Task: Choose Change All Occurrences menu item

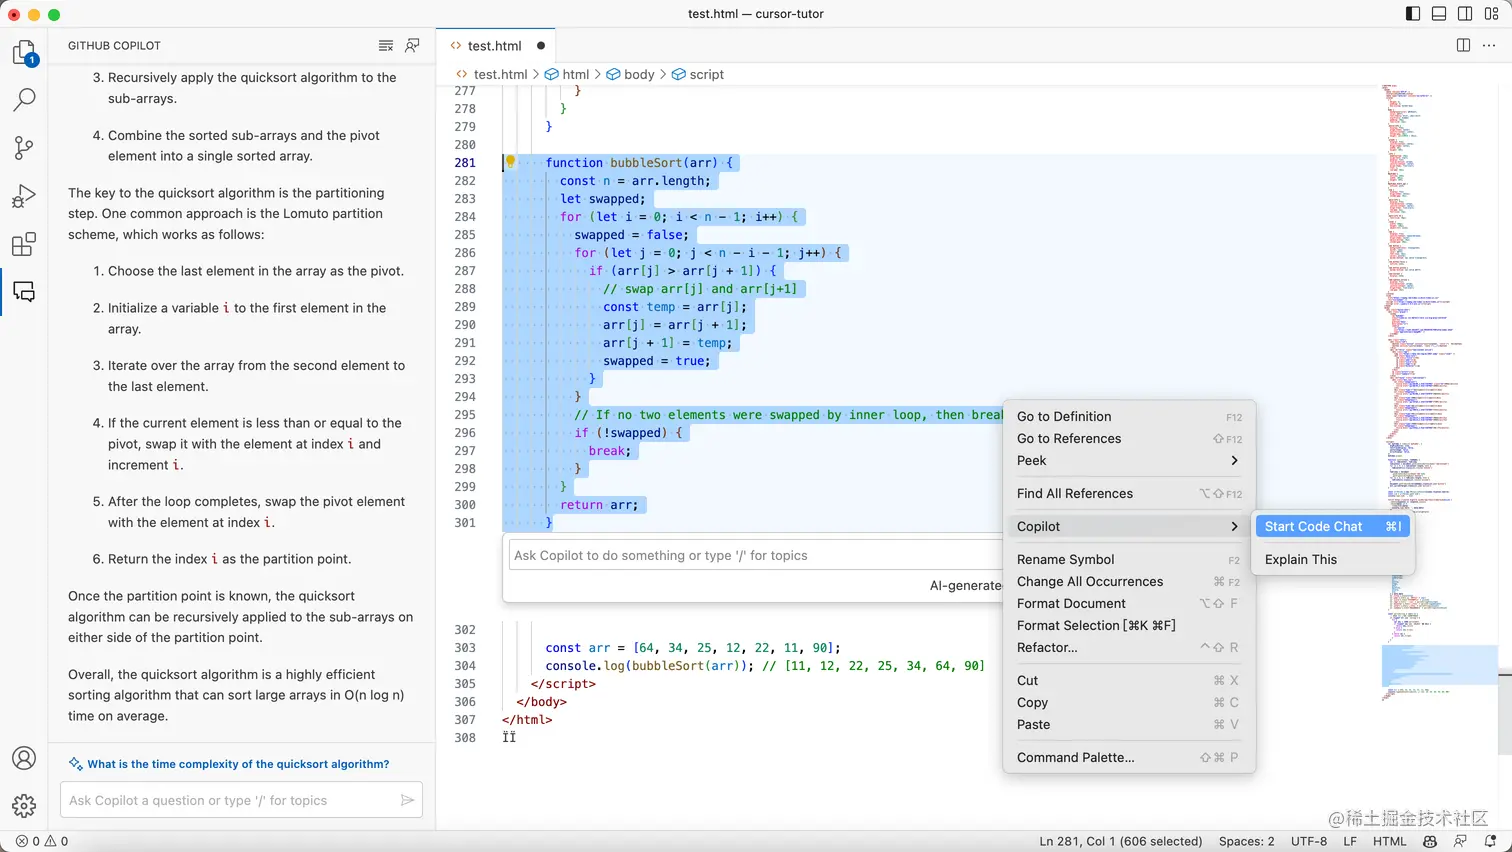Action: click(1129, 582)
